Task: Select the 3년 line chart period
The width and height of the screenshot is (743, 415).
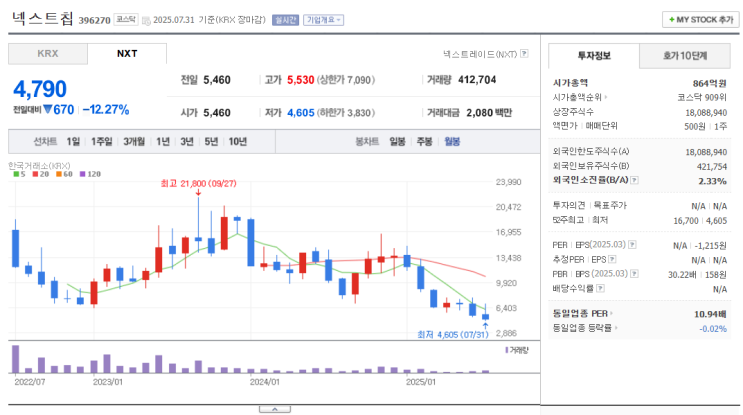Action: tap(187, 142)
